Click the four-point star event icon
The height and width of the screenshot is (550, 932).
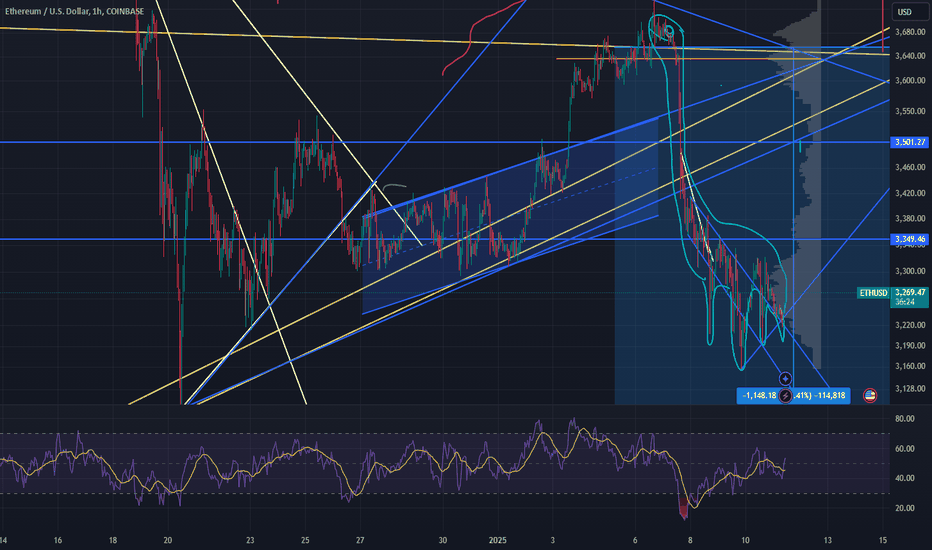(785, 379)
